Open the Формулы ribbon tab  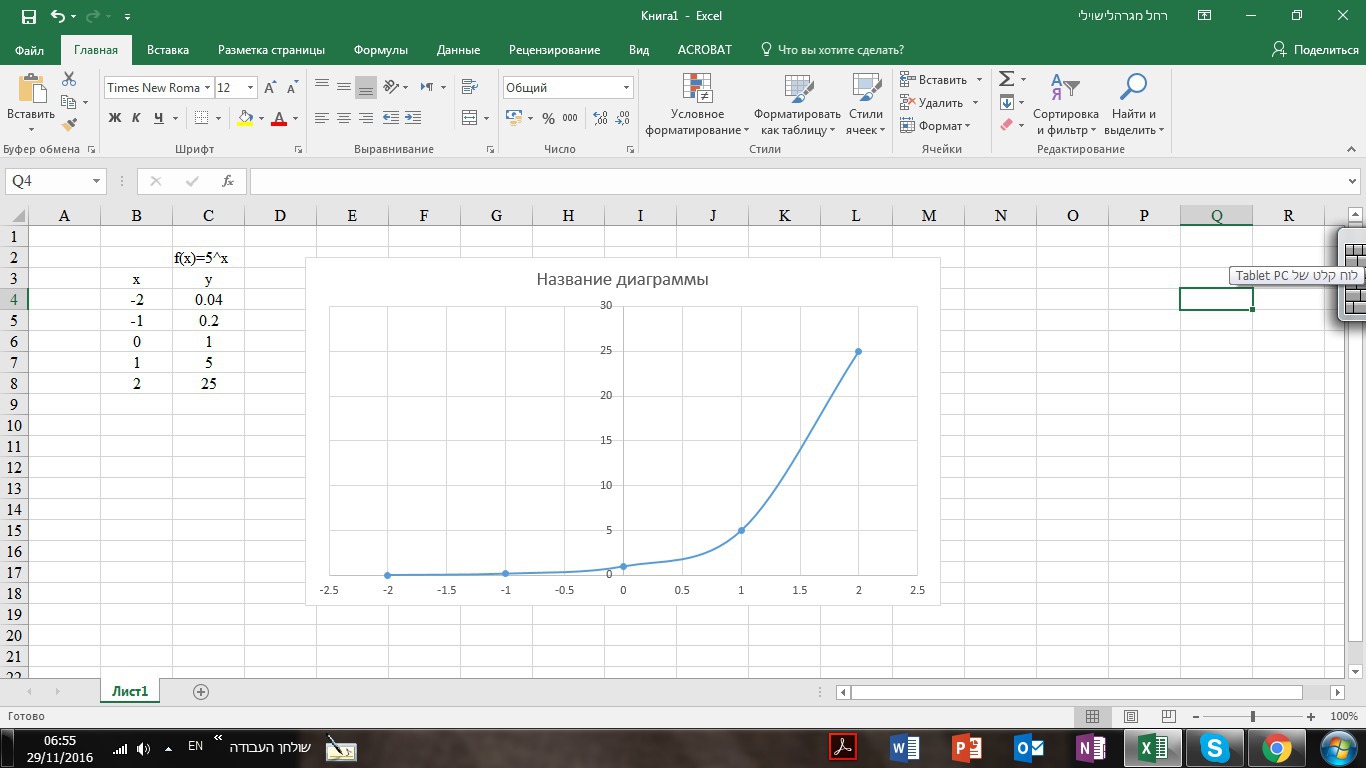[380, 50]
